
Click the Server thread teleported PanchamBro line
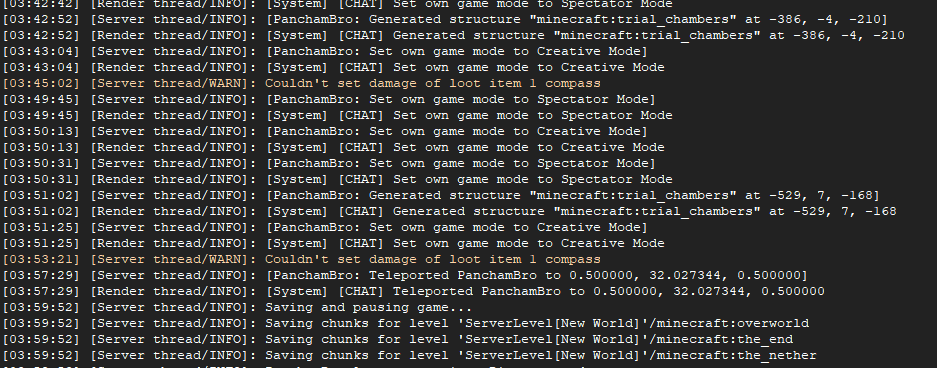pyautogui.click(x=405, y=275)
